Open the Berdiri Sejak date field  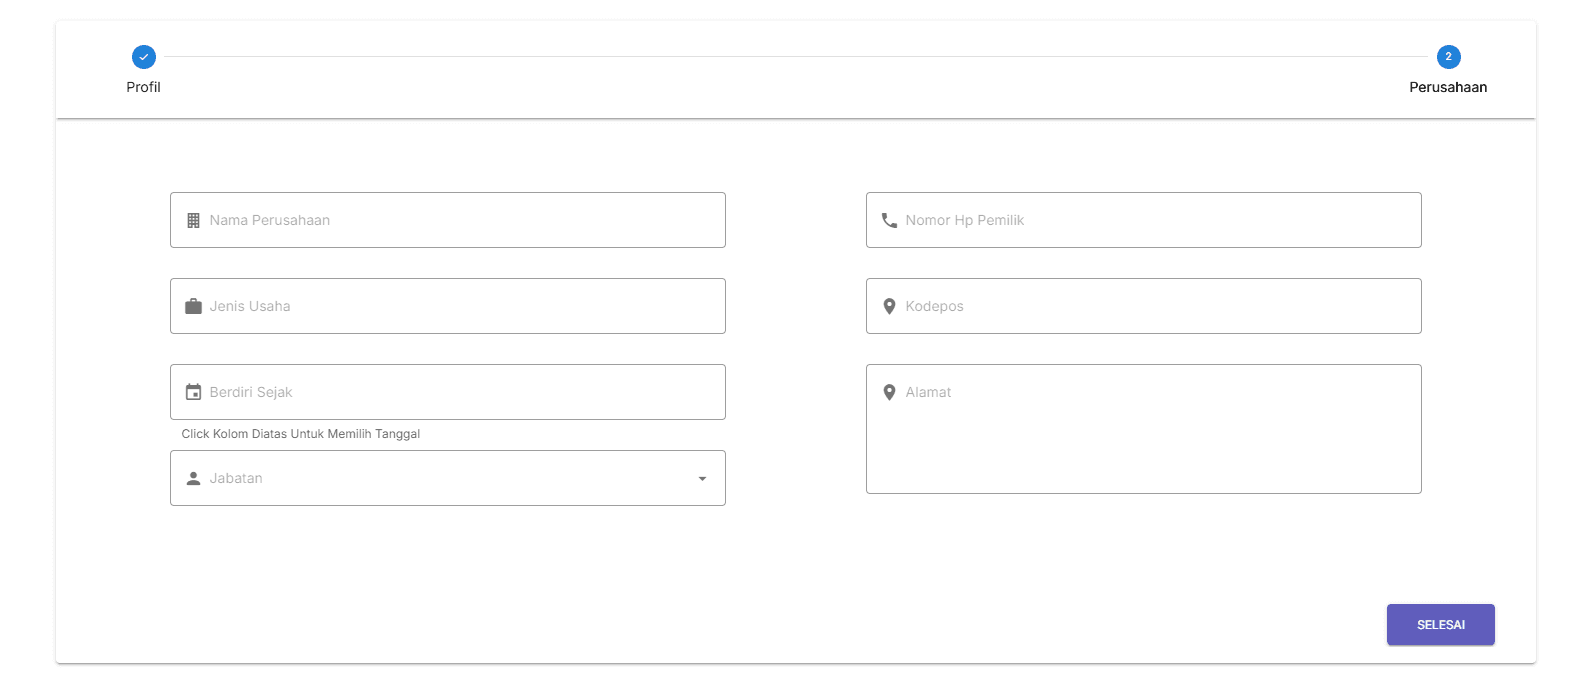tap(460, 392)
